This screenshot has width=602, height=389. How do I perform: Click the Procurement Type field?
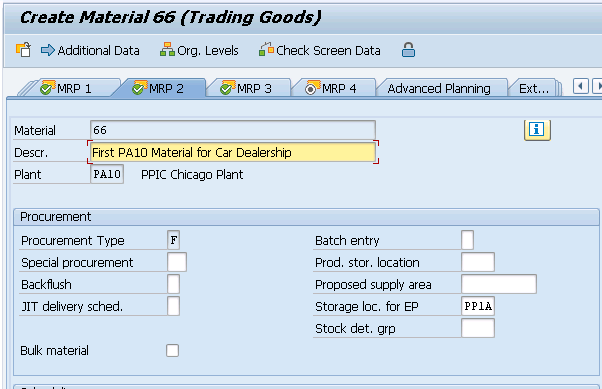tap(174, 240)
